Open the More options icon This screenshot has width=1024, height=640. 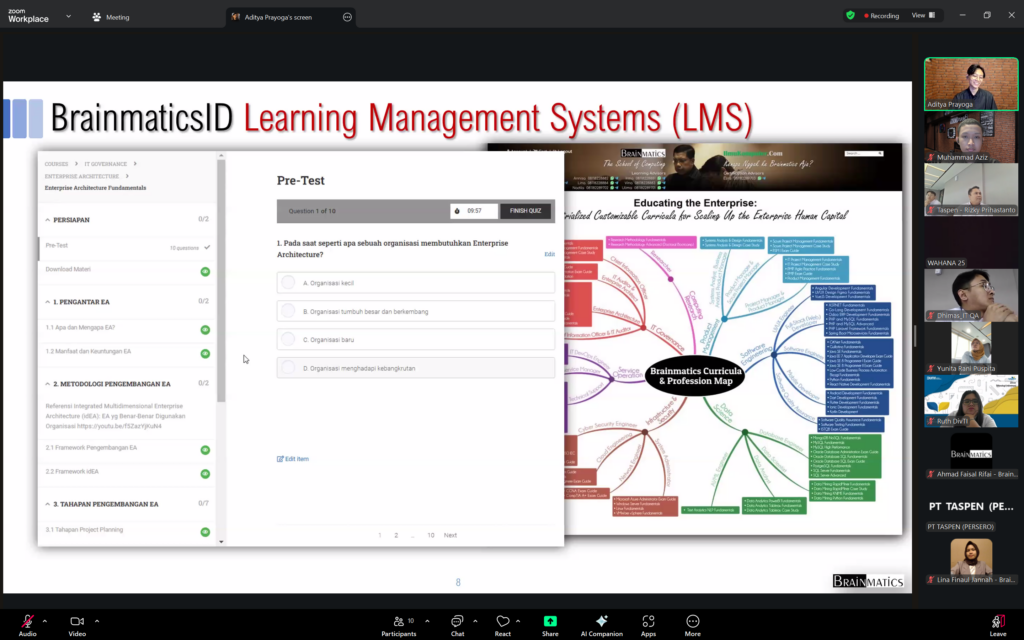[x=692, y=621]
